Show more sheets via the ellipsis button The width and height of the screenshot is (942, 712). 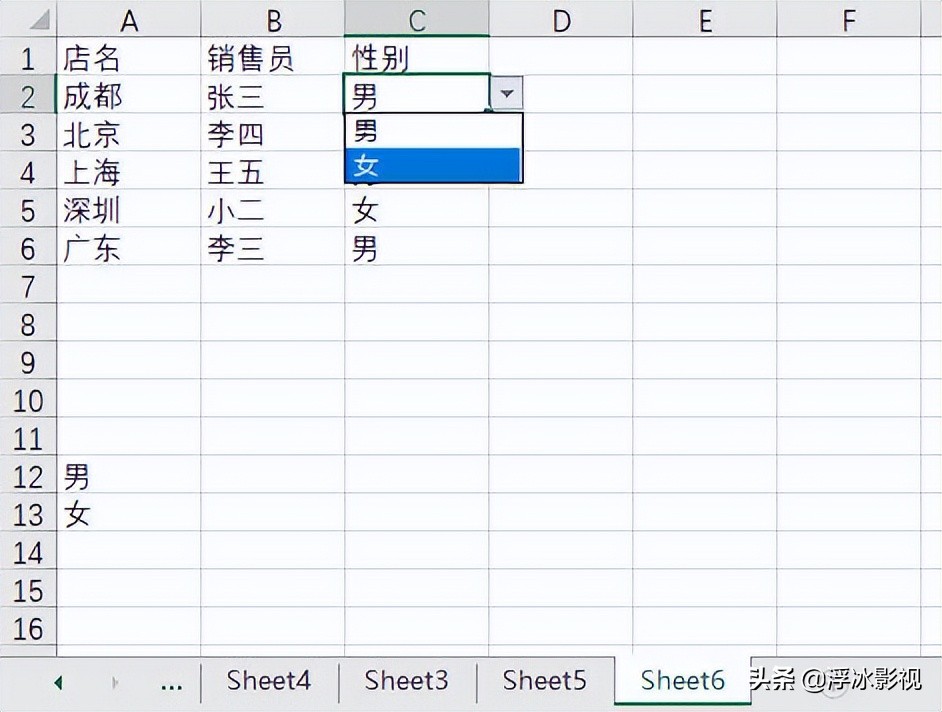click(171, 683)
